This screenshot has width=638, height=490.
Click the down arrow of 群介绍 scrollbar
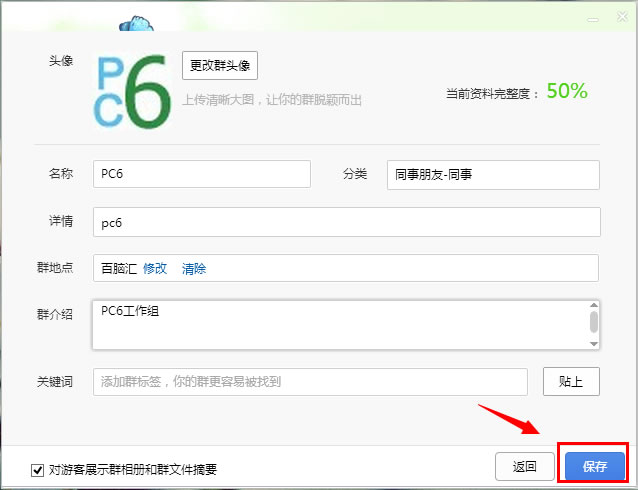coord(593,343)
